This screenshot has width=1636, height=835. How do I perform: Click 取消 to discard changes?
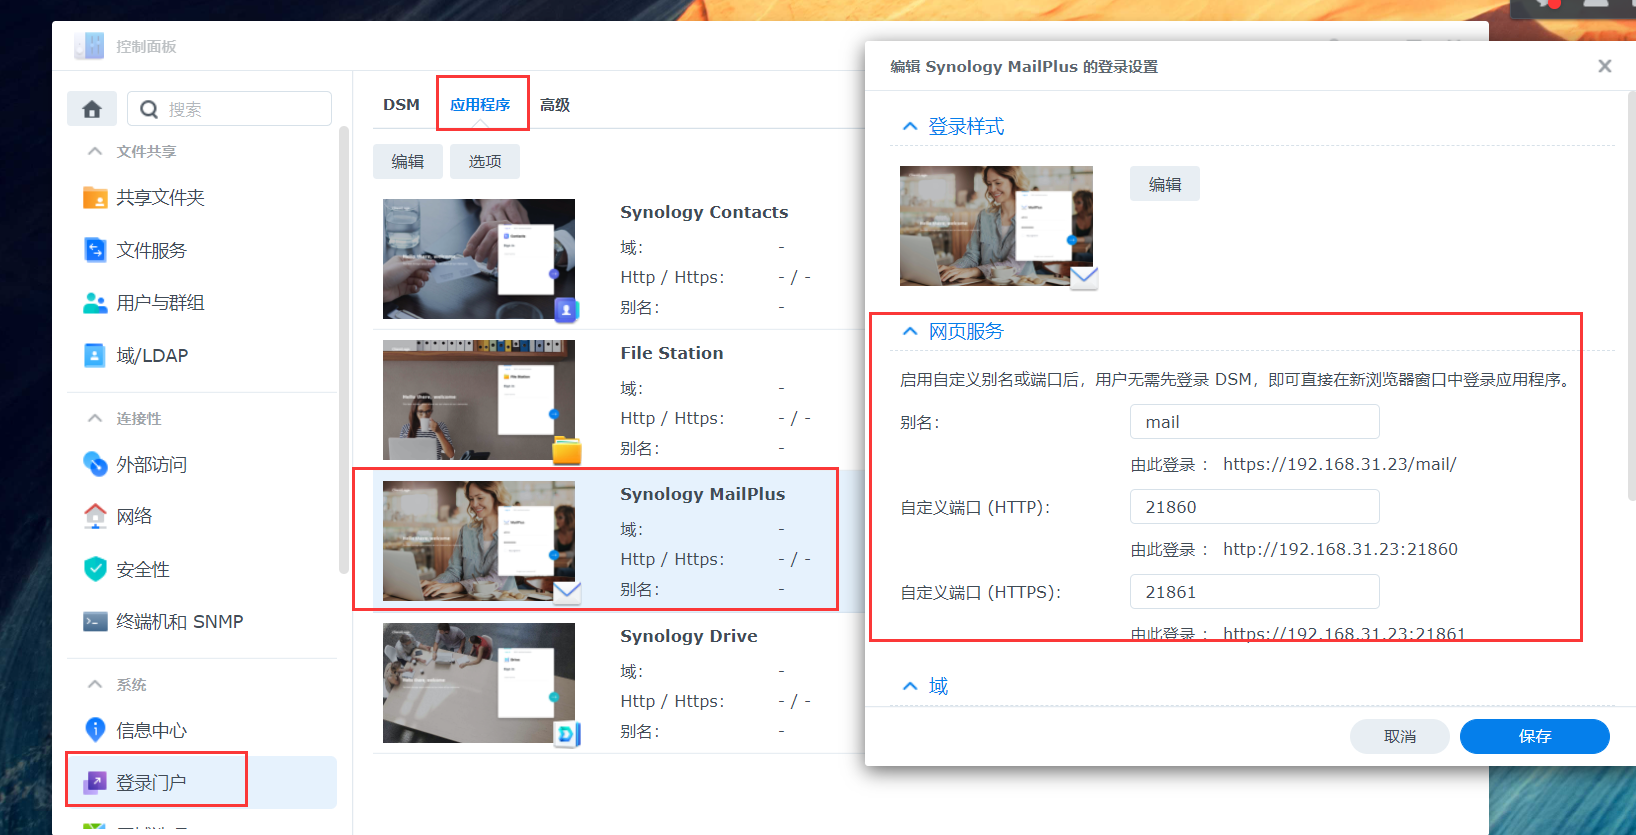pyautogui.click(x=1400, y=736)
